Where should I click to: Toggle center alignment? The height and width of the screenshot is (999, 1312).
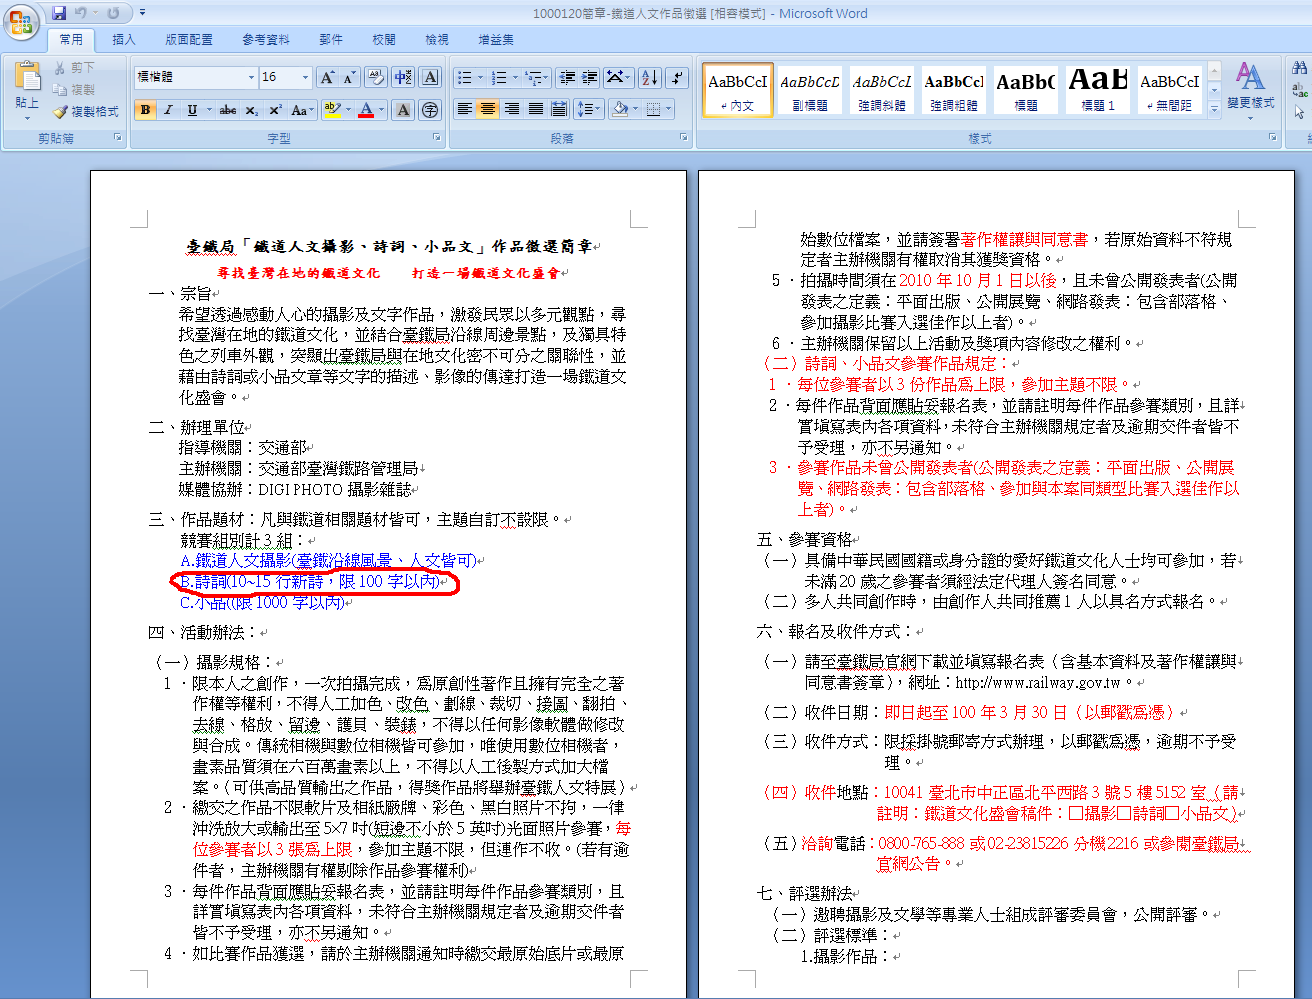pos(487,109)
